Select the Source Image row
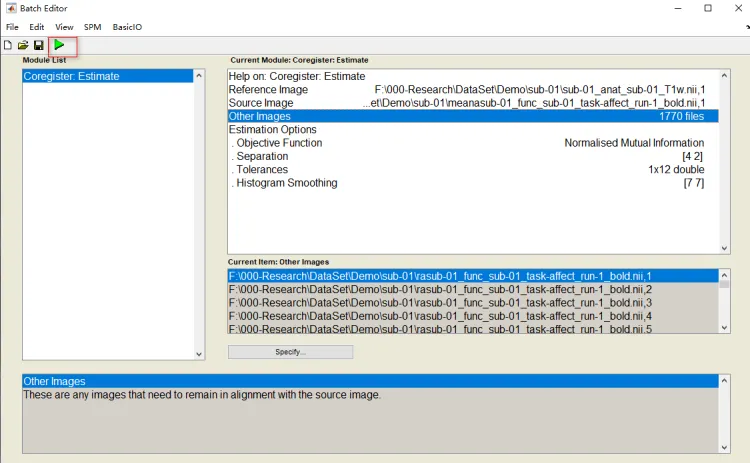This screenshot has height=463, width=750. 473,103
